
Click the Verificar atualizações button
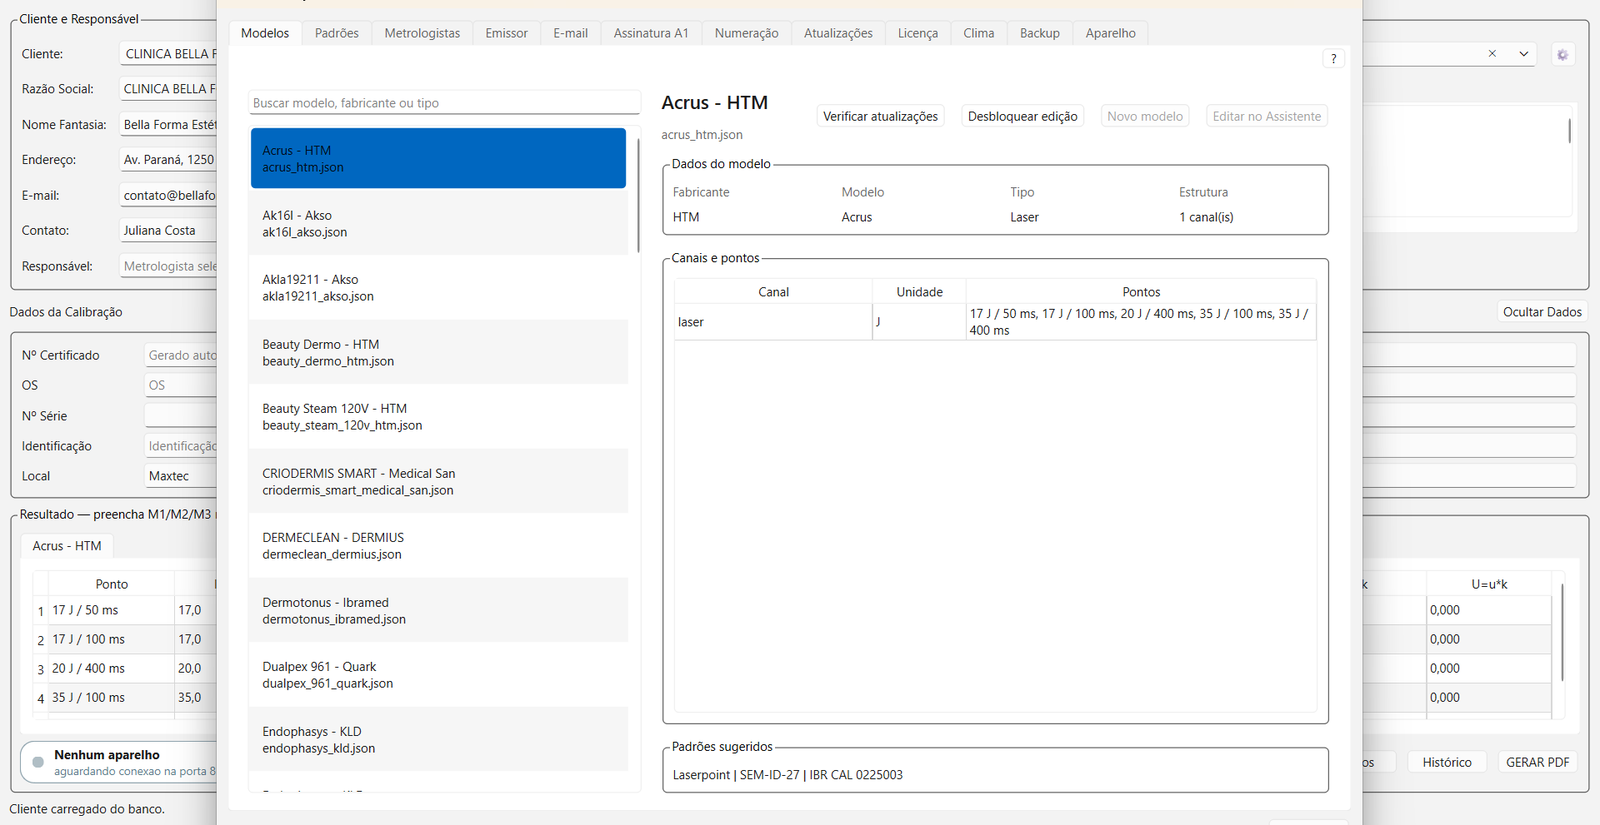tap(881, 116)
